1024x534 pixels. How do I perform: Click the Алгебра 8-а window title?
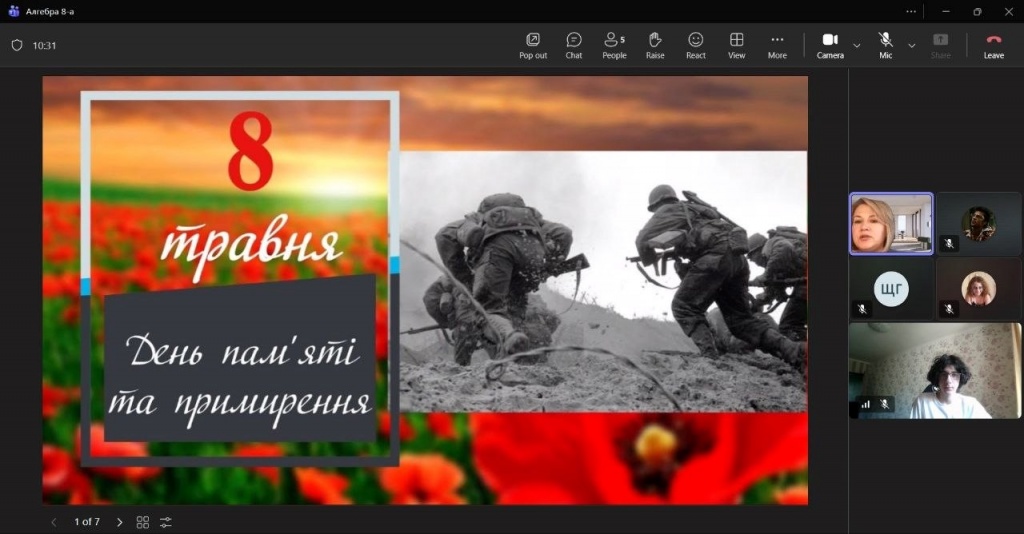pyautogui.click(x=50, y=11)
